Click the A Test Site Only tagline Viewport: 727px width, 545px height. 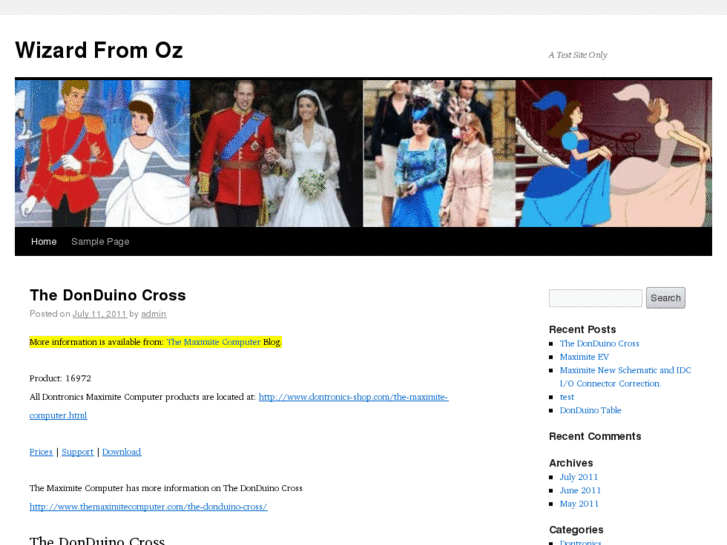click(x=578, y=55)
